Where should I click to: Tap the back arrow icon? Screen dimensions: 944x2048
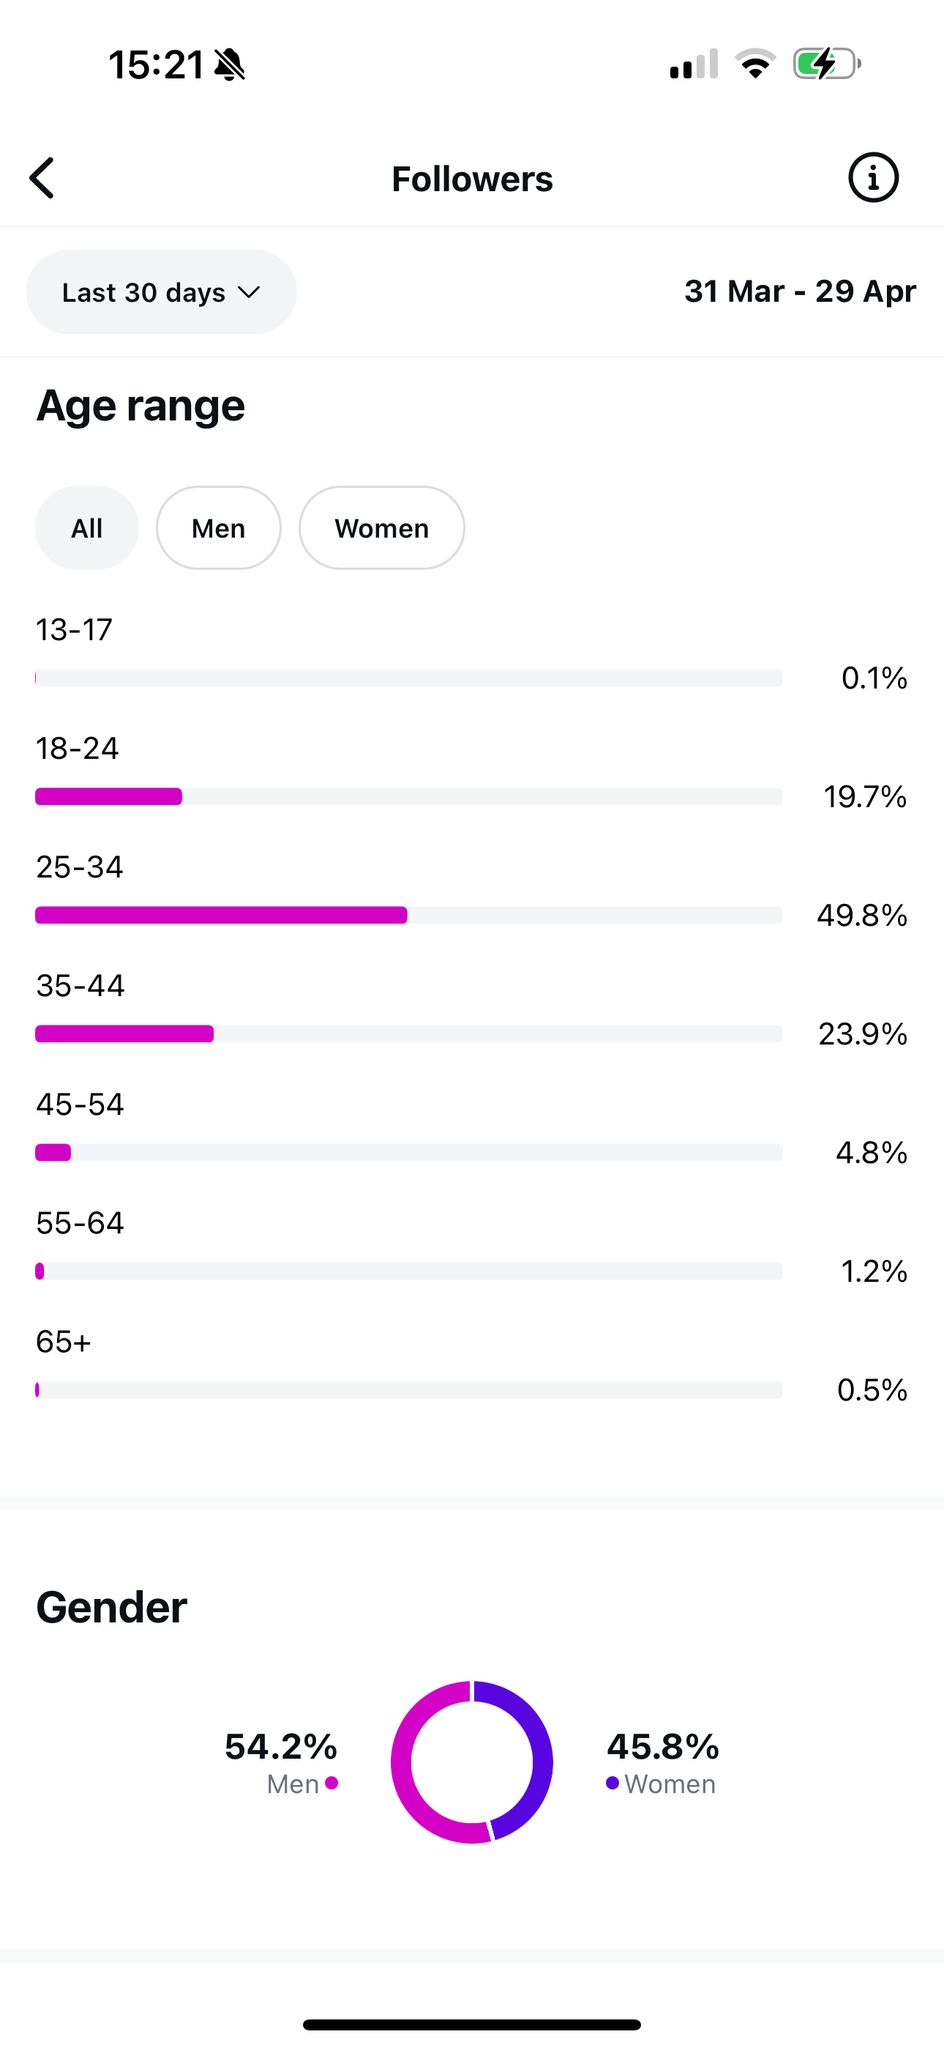click(41, 178)
